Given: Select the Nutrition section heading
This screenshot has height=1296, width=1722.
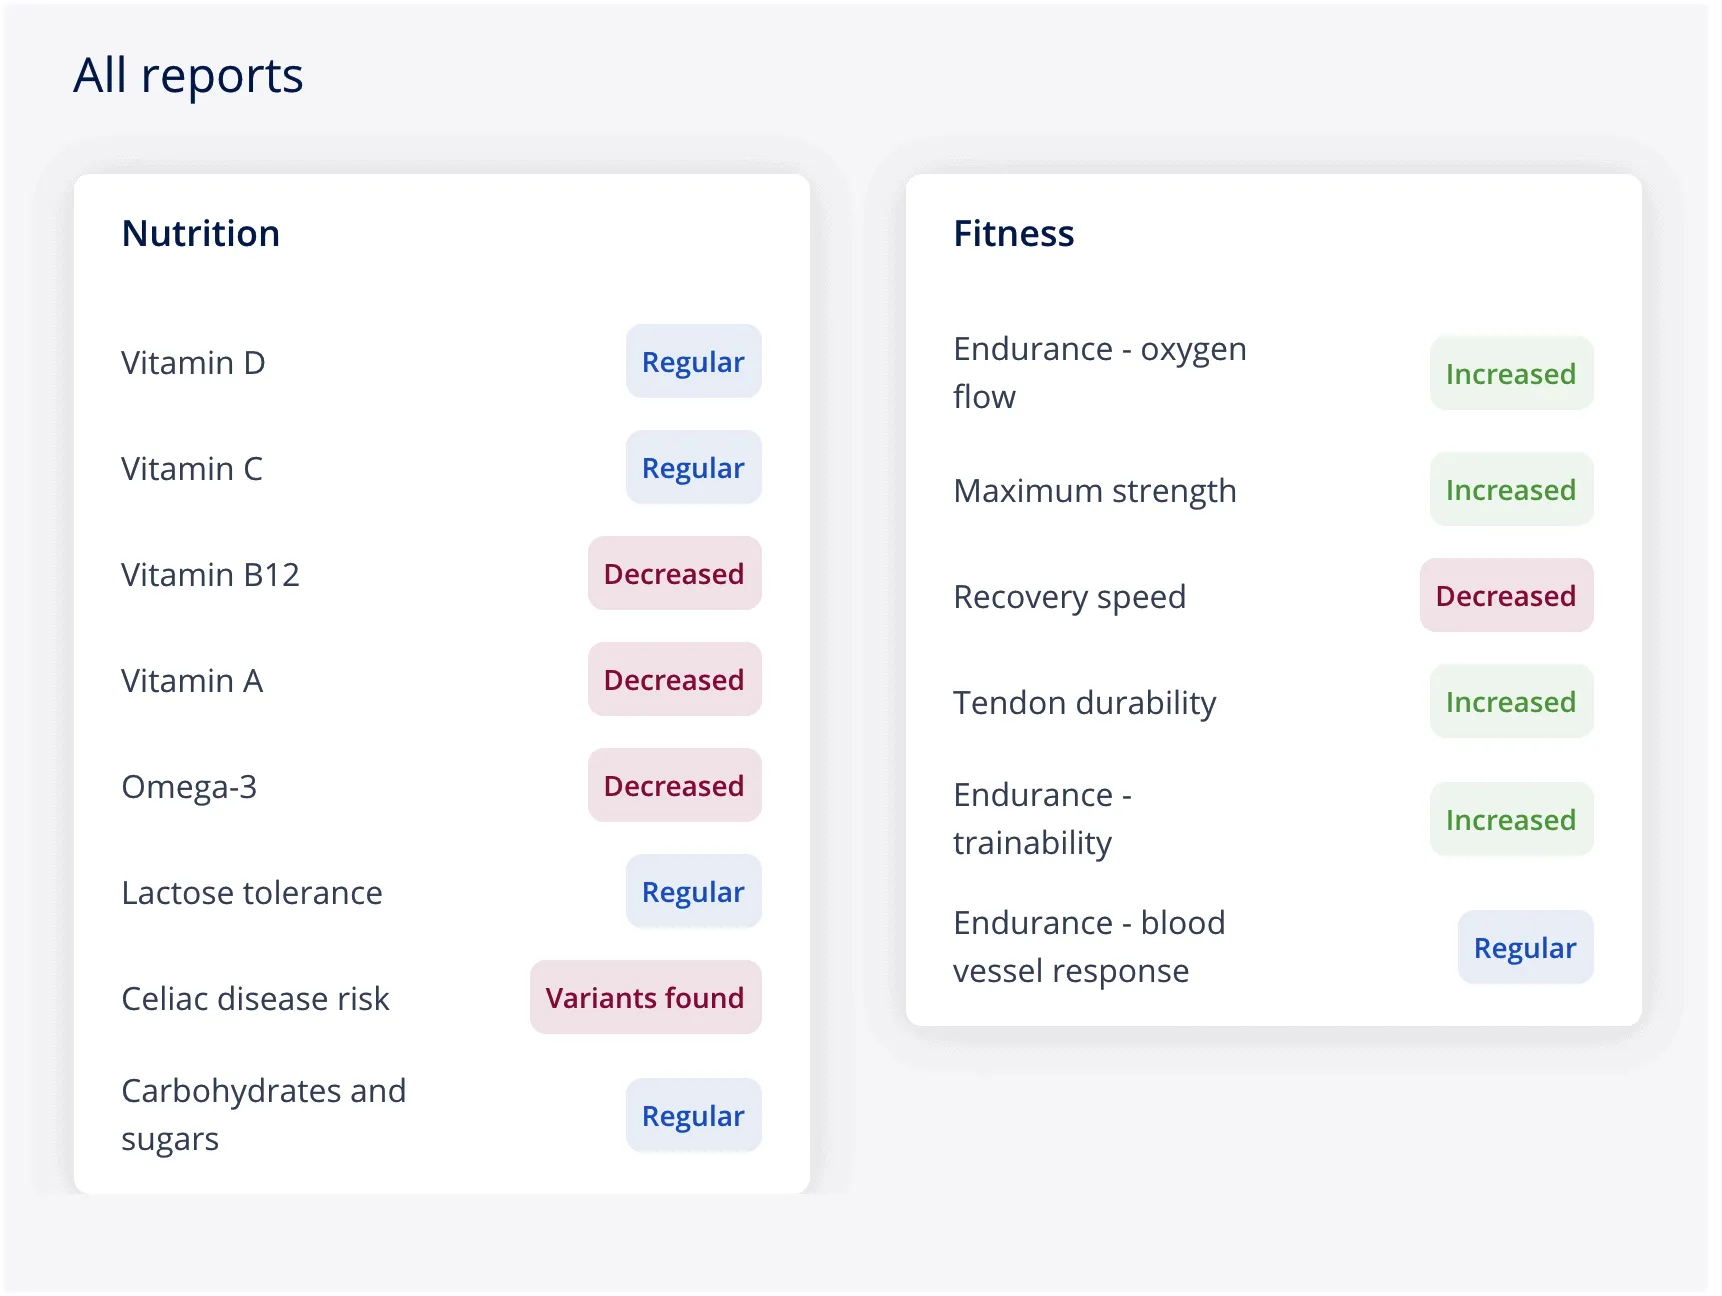Looking at the screenshot, I should click(201, 233).
